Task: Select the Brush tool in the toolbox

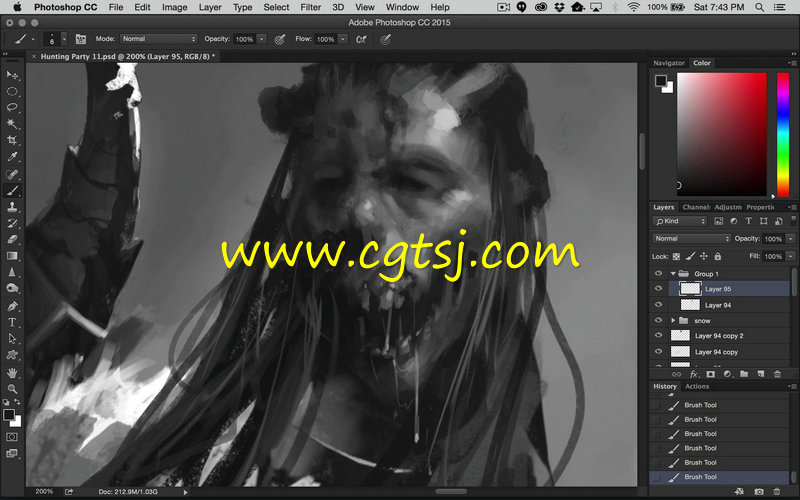Action: (12, 191)
